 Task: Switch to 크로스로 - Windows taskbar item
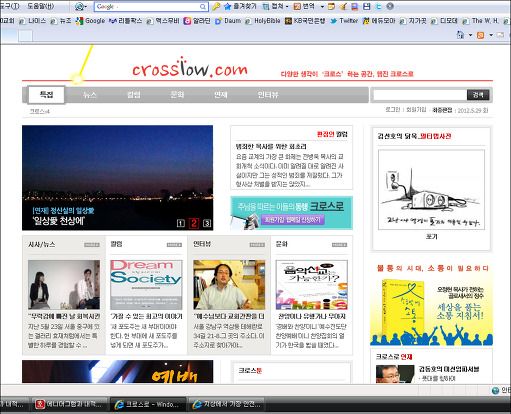(x=148, y=404)
